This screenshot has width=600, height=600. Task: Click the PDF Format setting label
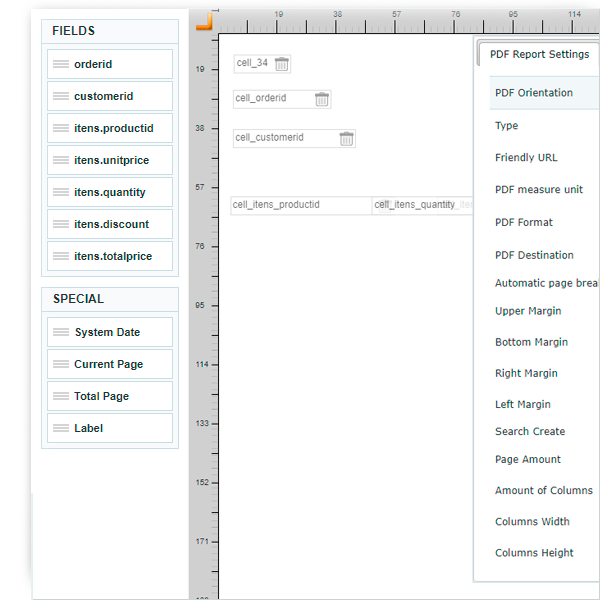click(524, 222)
